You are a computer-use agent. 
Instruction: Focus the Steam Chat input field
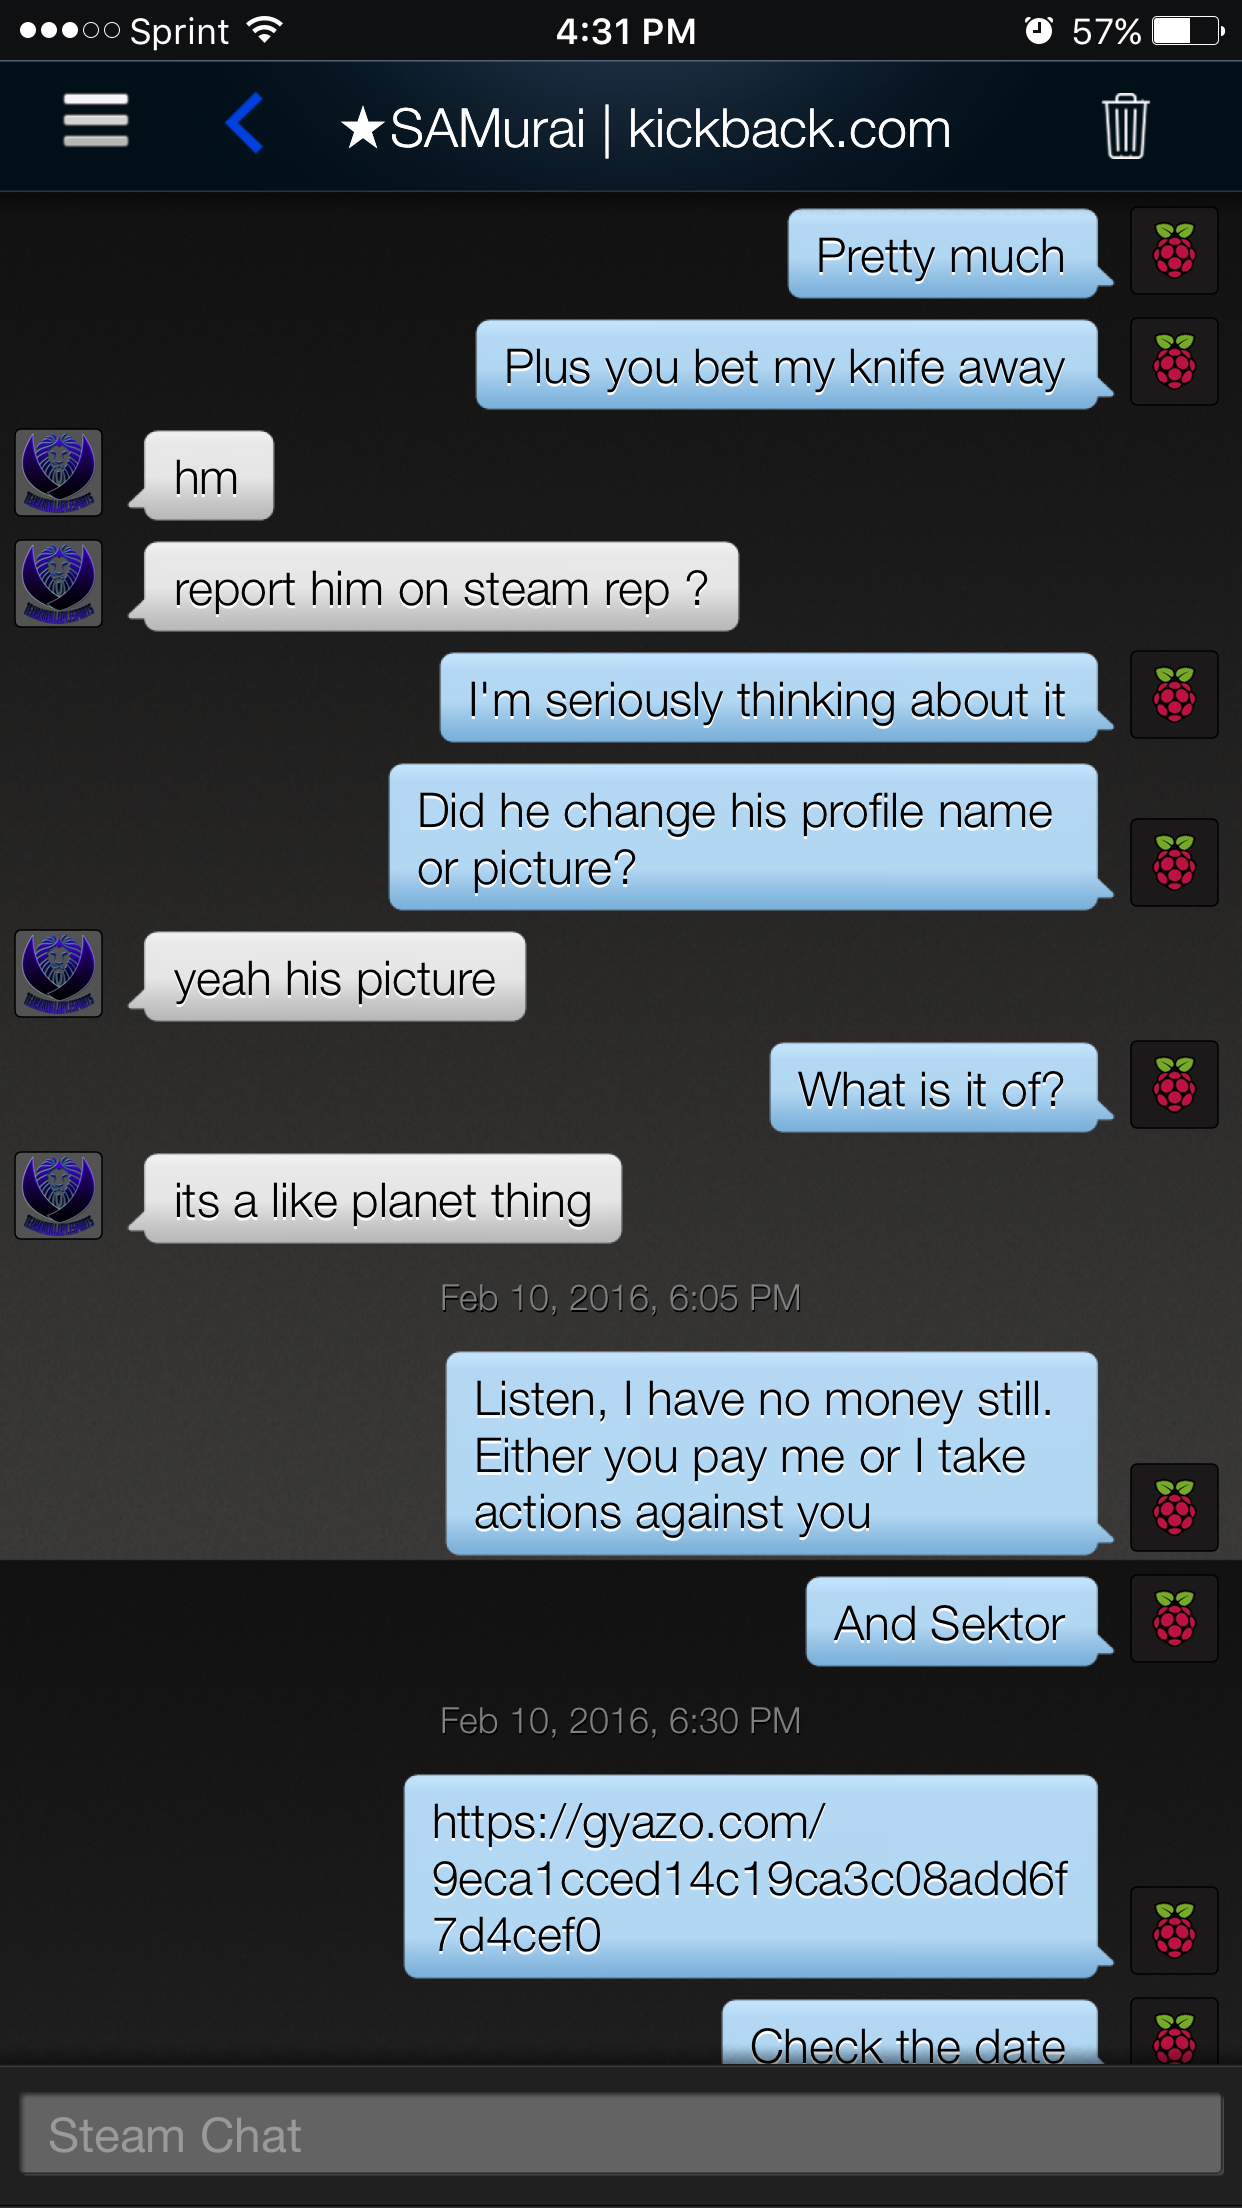[621, 2134]
